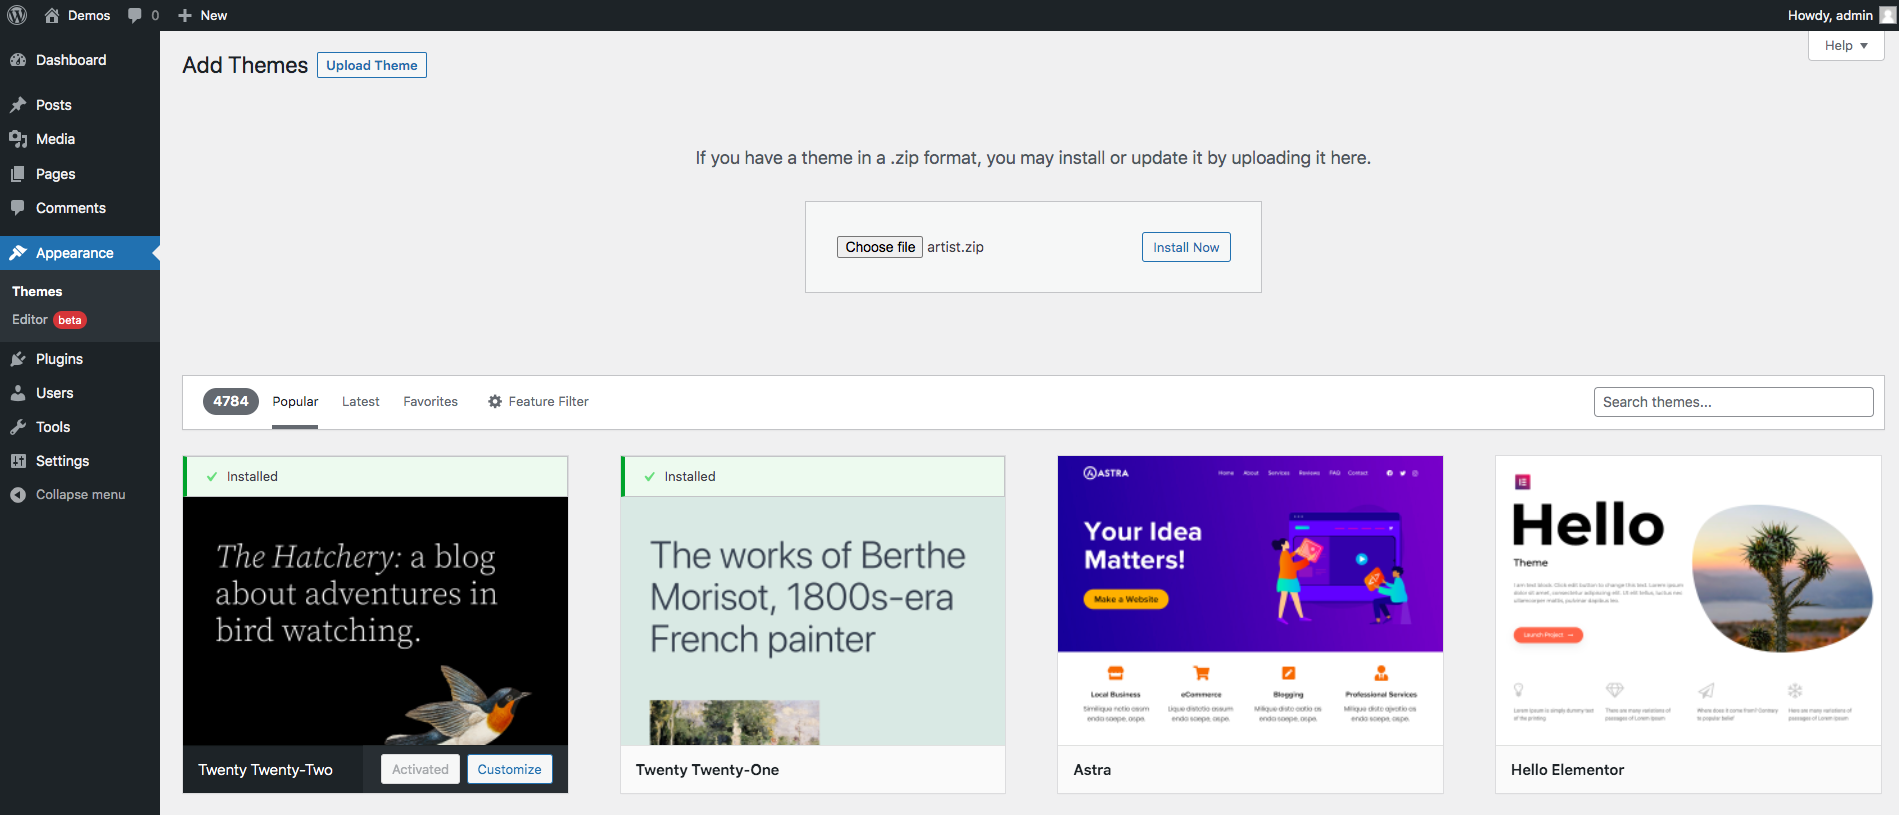Open the Editor beta submenu item
Viewport: 1899px width, 815px height.
(49, 320)
